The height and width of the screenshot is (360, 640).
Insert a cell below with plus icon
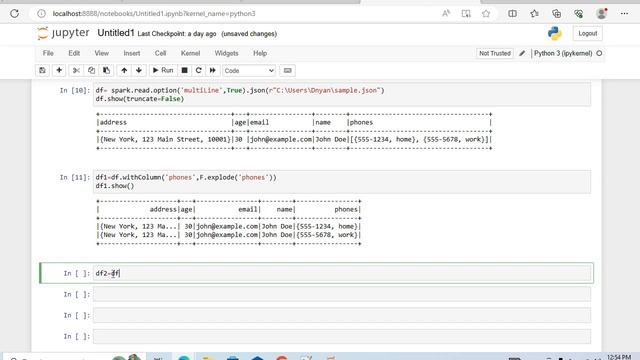pyautogui.click(x=59, y=71)
